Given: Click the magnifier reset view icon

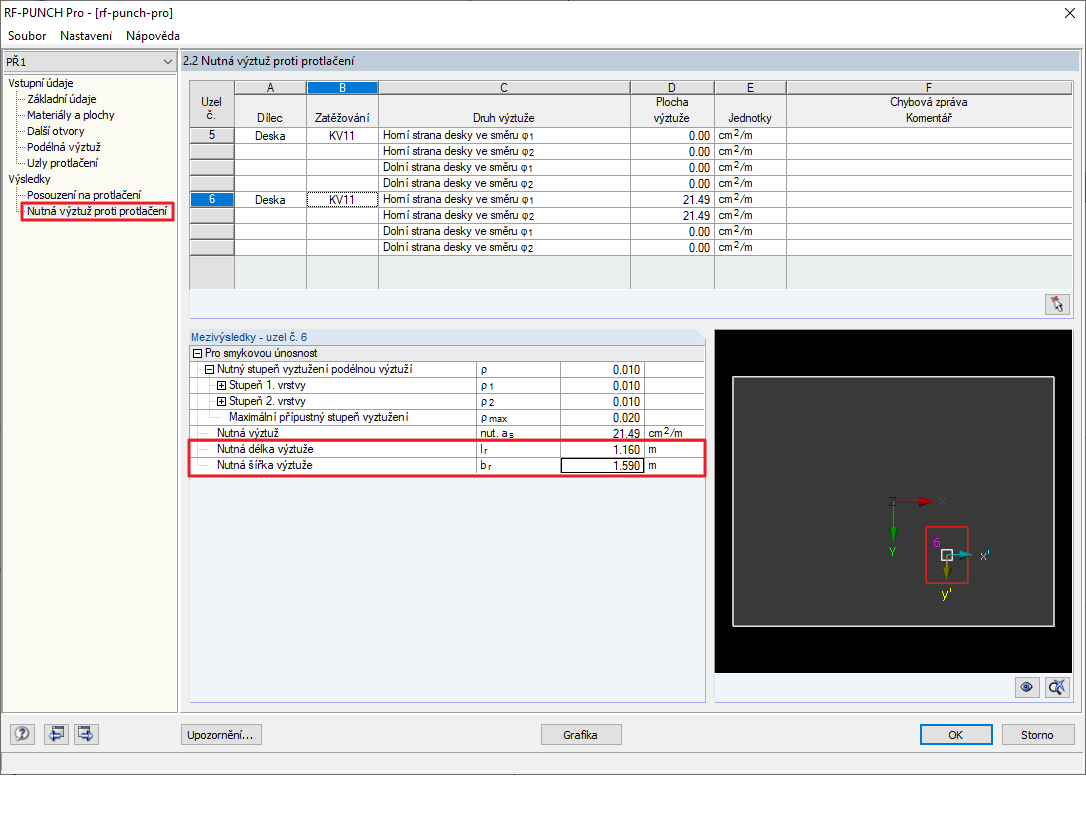Looking at the screenshot, I should [x=1057, y=687].
